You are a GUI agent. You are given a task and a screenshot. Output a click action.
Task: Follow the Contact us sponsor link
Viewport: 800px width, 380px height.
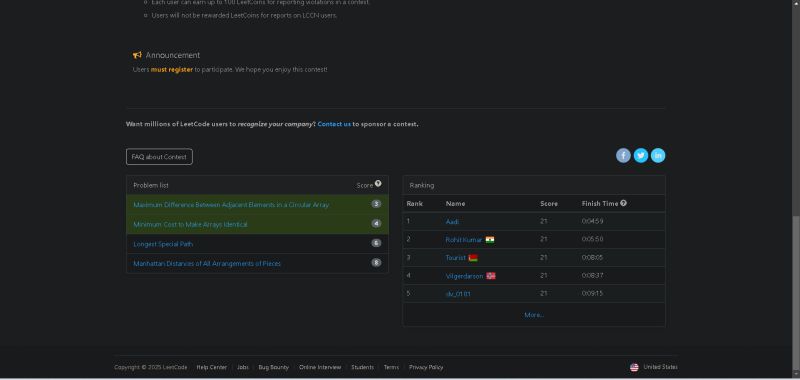[x=334, y=124]
